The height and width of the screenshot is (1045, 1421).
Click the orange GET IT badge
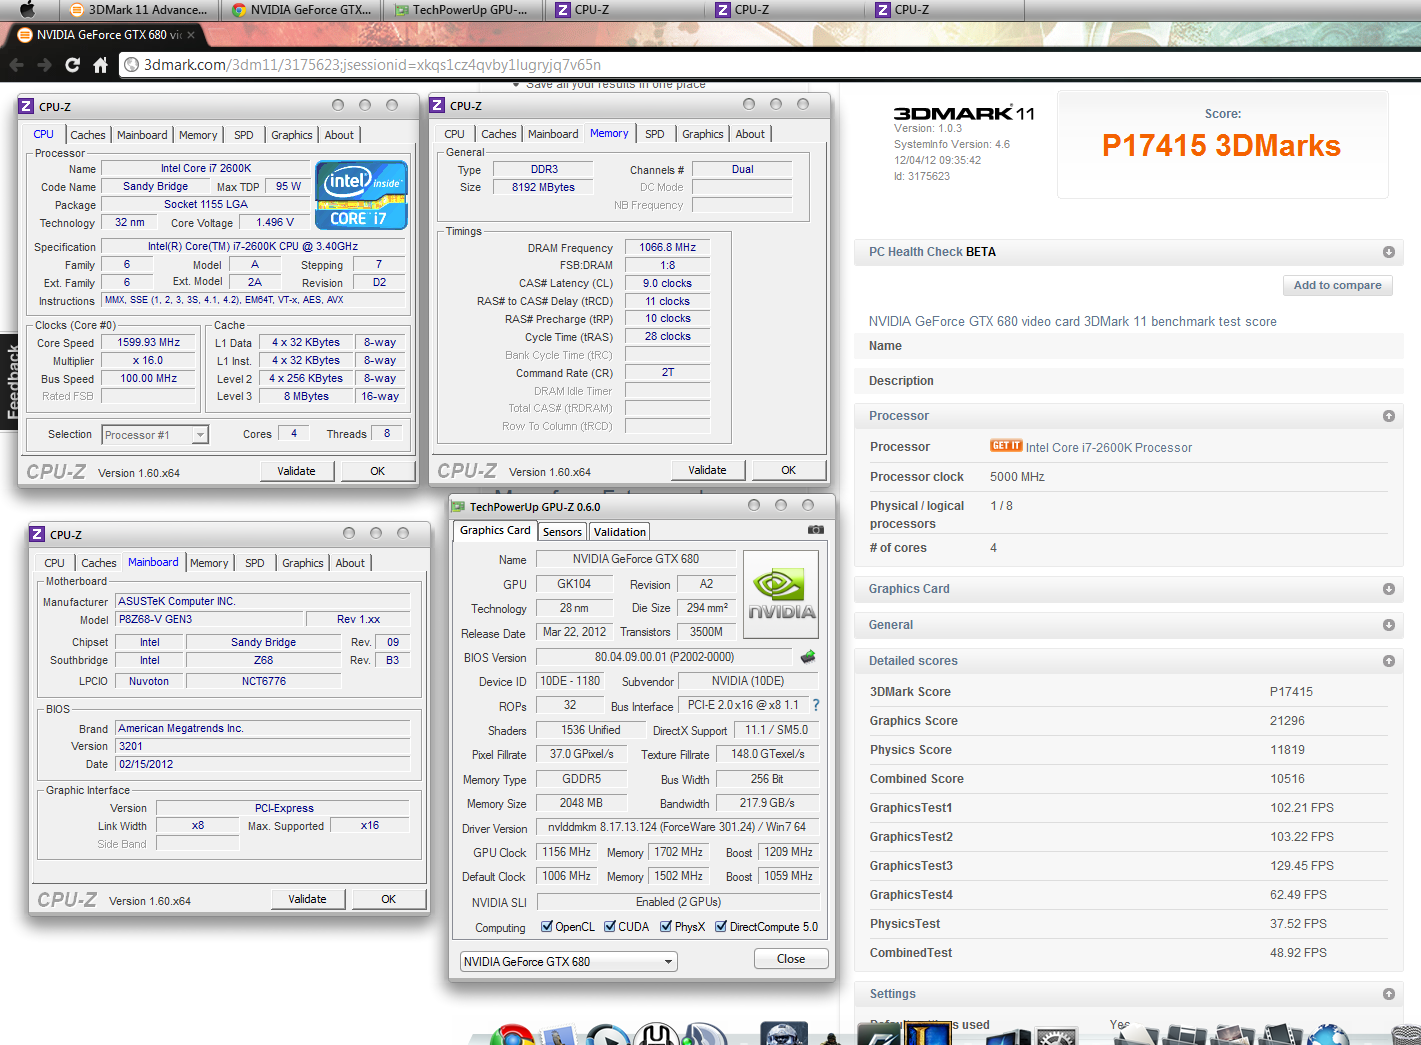point(1005,446)
